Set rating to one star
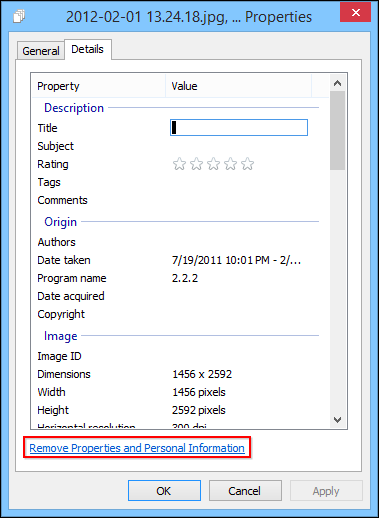 [179, 164]
